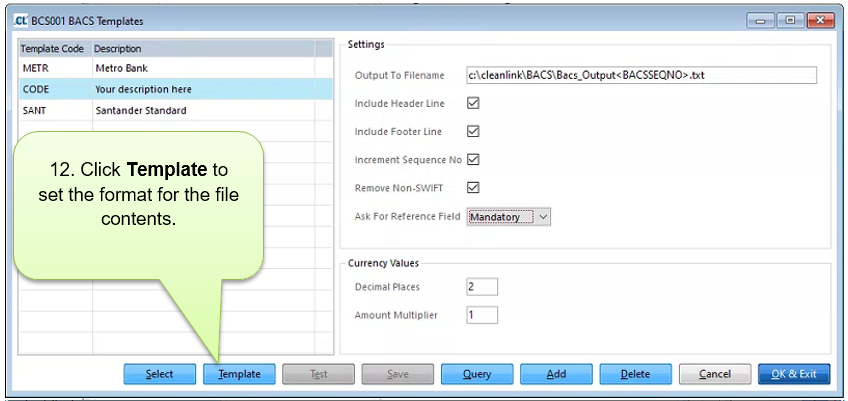
Task: Click the Decimal Places input box
Action: click(x=482, y=287)
